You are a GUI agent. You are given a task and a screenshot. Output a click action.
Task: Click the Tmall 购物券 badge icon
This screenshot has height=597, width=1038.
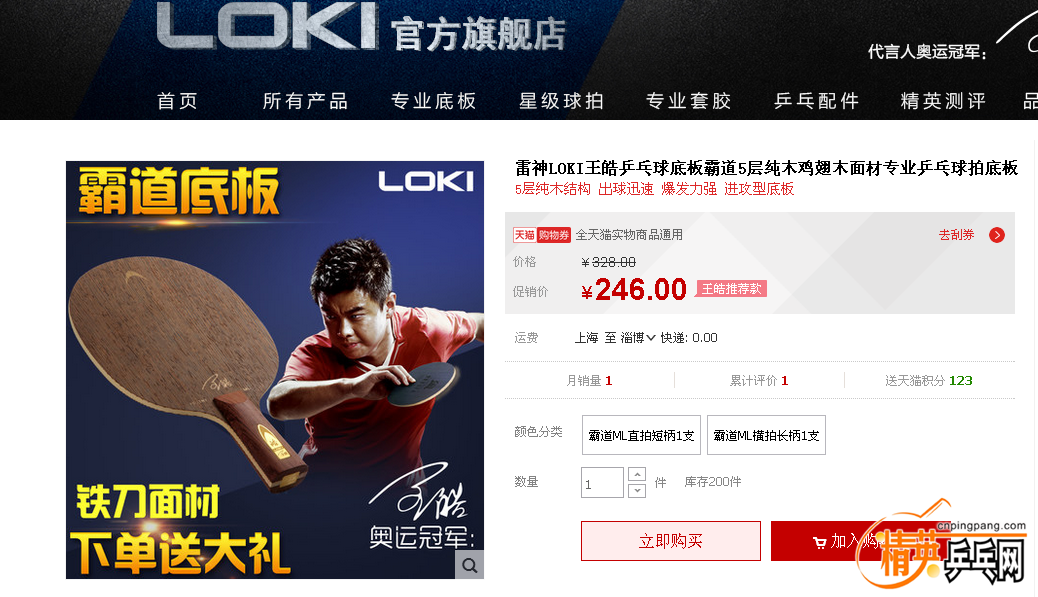[x=542, y=235]
